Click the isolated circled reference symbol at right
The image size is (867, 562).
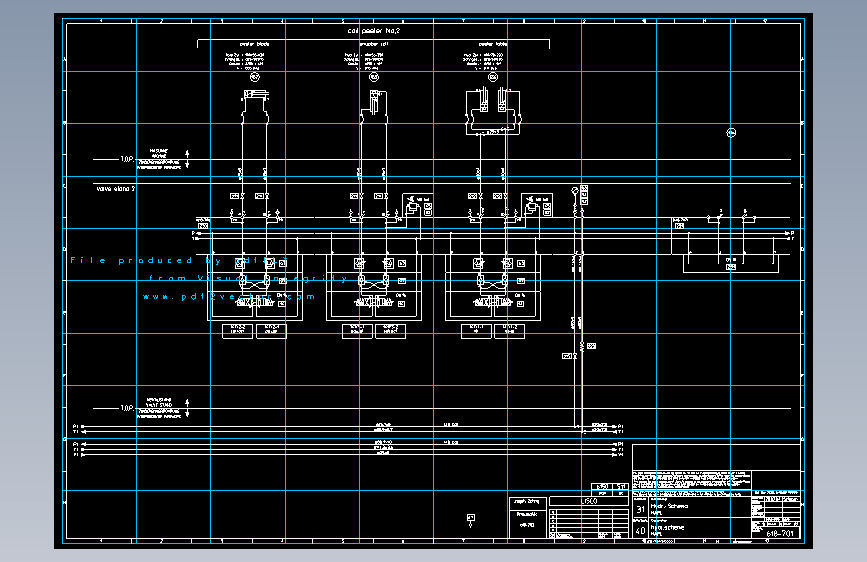pos(731,133)
